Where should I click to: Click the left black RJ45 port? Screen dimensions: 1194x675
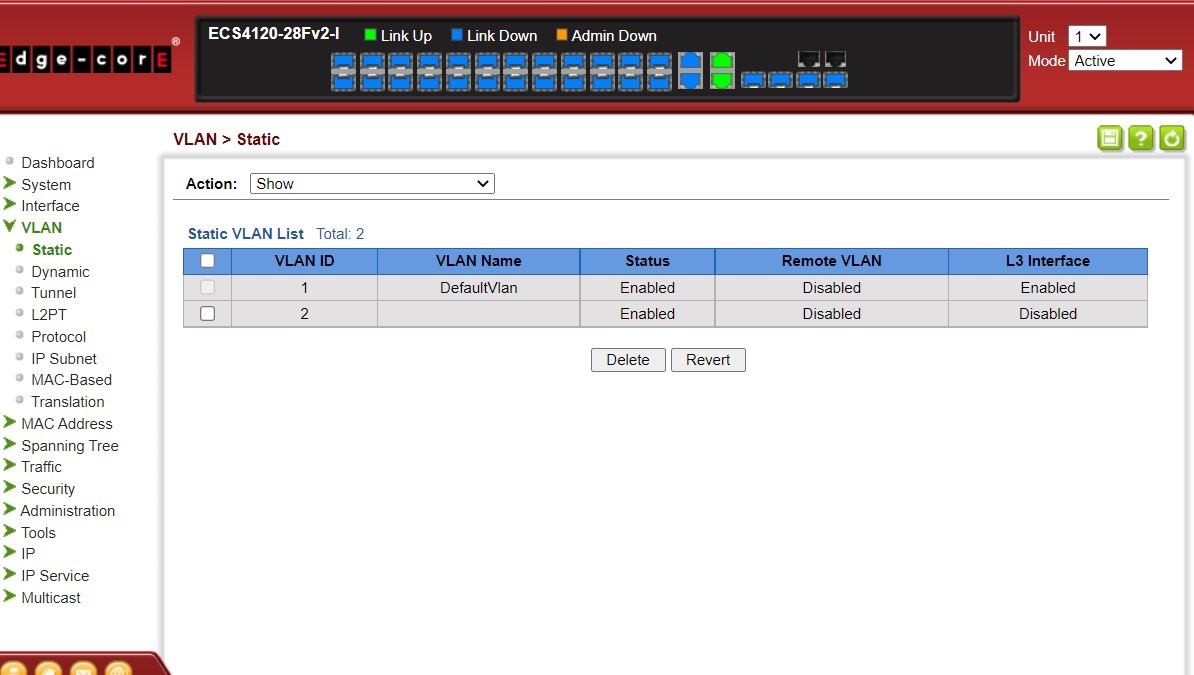809,59
